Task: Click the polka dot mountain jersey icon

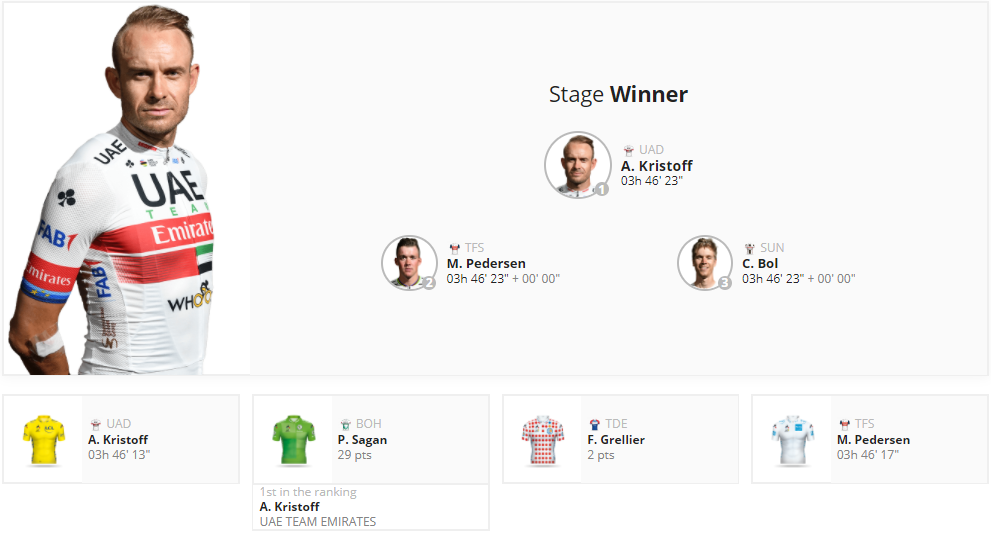Action: point(543,440)
